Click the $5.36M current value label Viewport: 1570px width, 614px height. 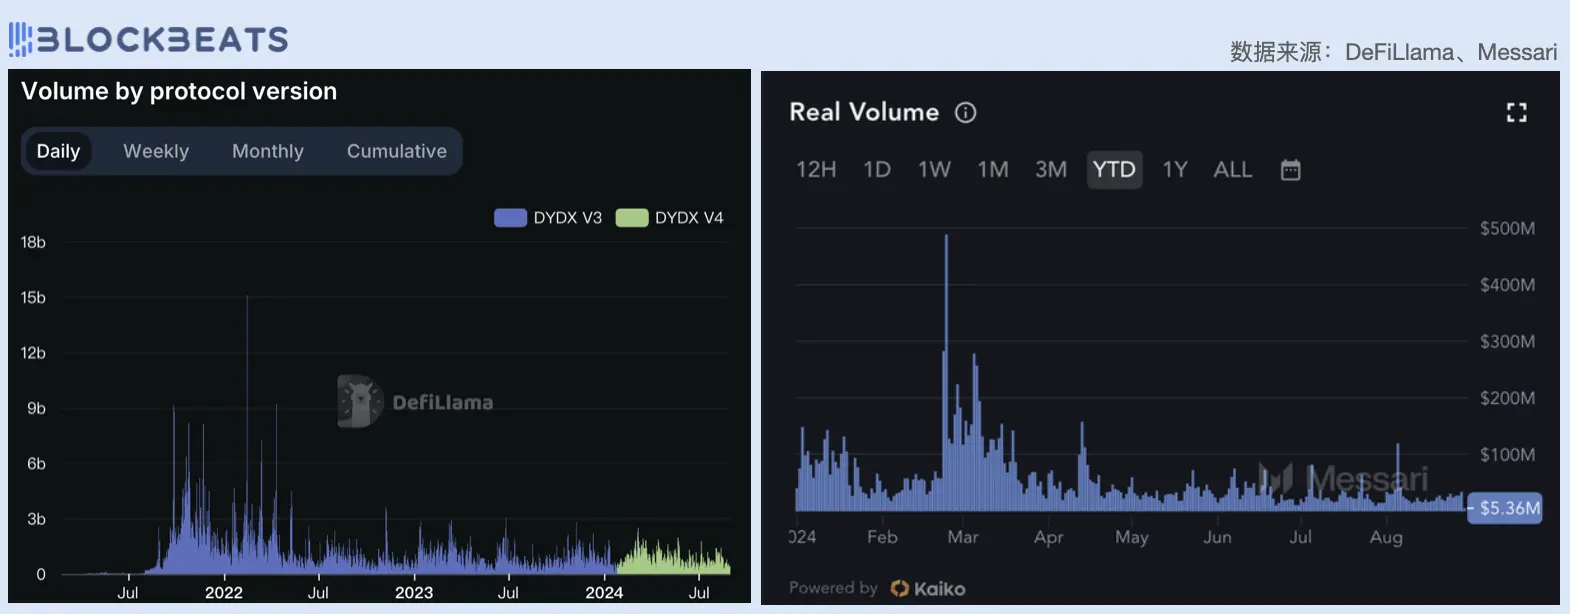tap(1508, 508)
